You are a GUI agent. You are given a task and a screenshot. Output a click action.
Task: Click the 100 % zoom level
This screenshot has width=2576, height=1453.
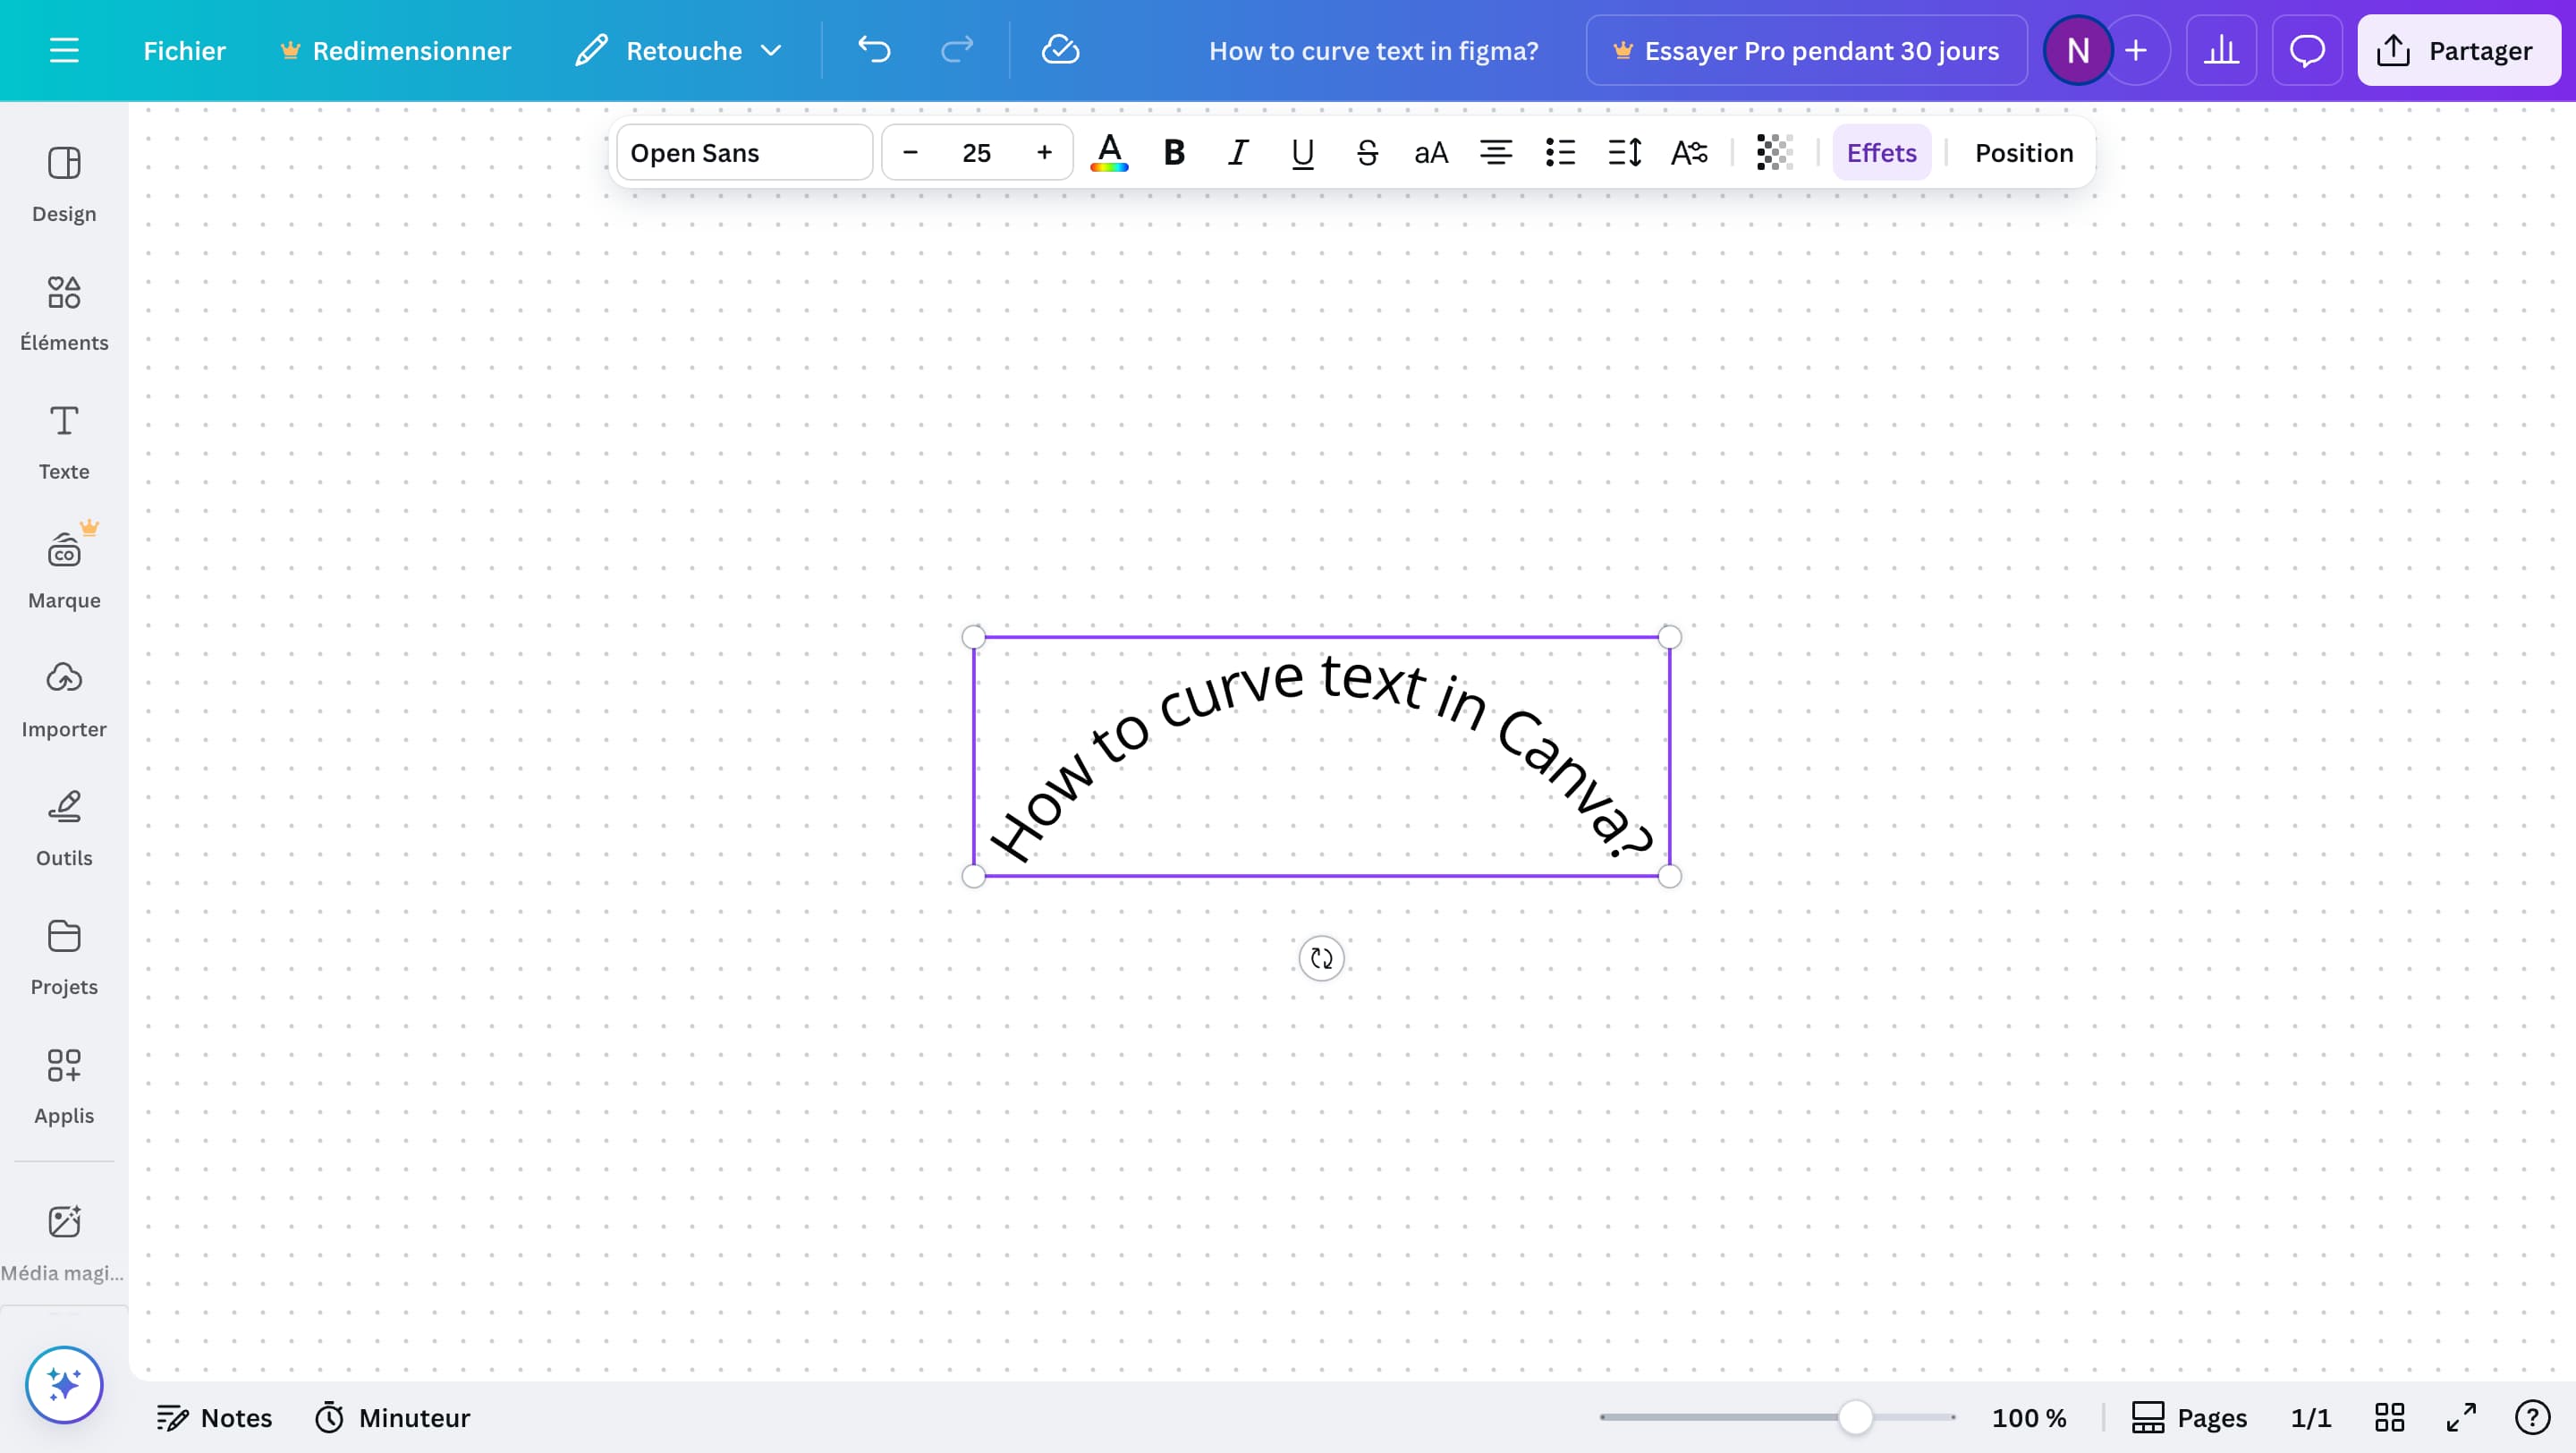click(2029, 1418)
